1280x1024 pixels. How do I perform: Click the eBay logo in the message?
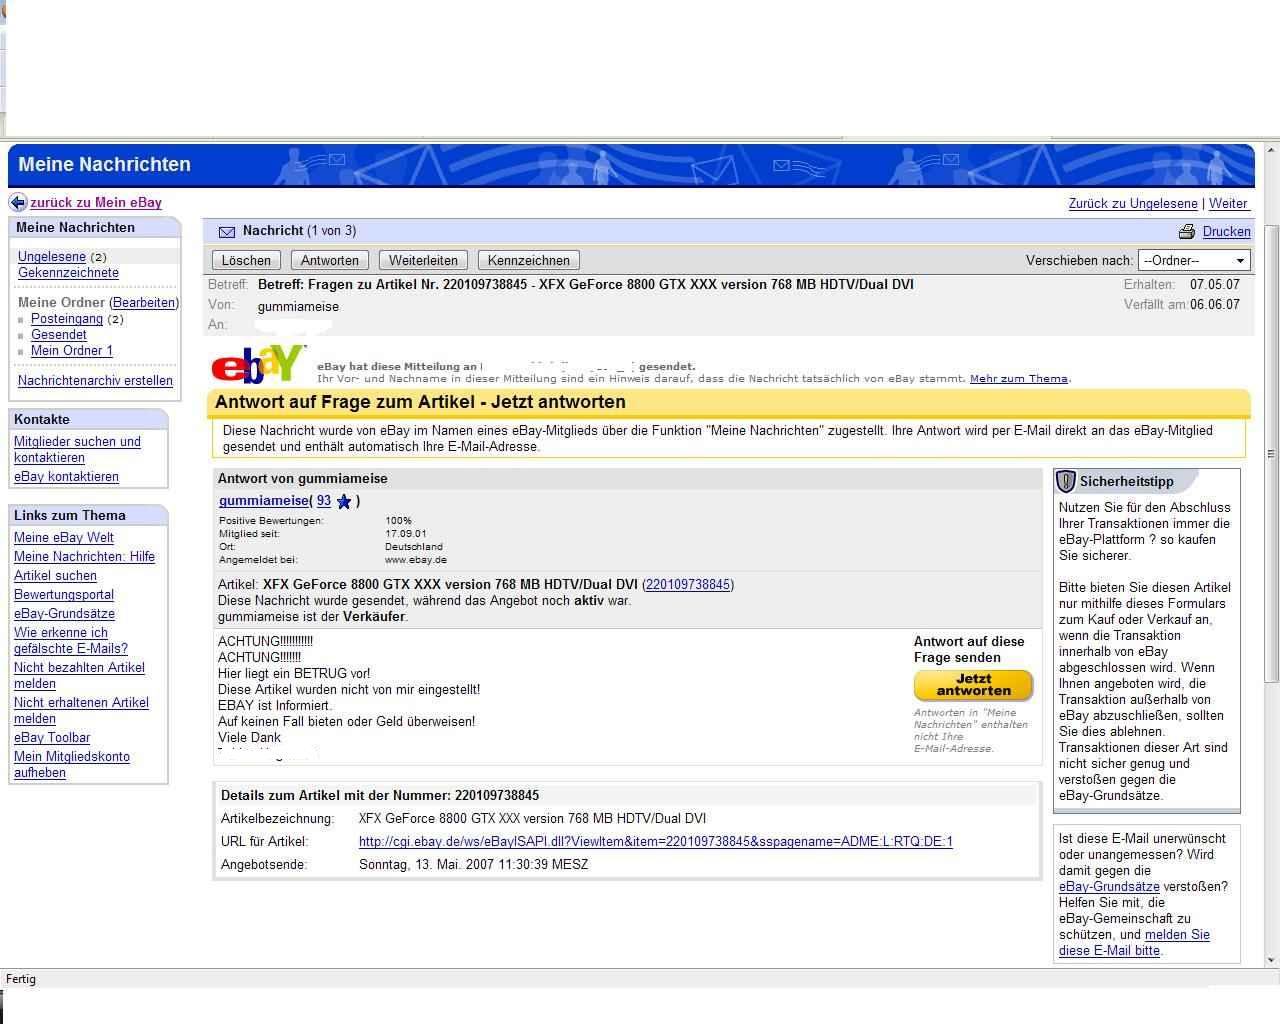[x=258, y=364]
